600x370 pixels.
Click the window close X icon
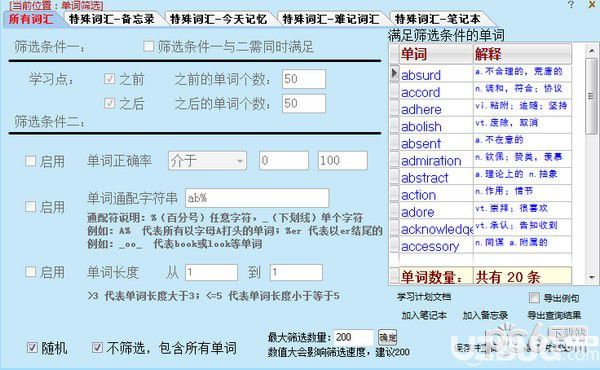592,5
